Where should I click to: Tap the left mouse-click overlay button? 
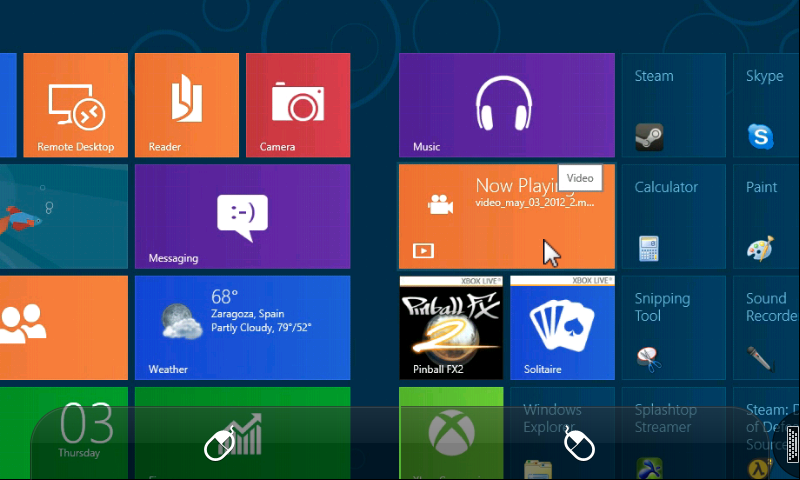pos(220,444)
